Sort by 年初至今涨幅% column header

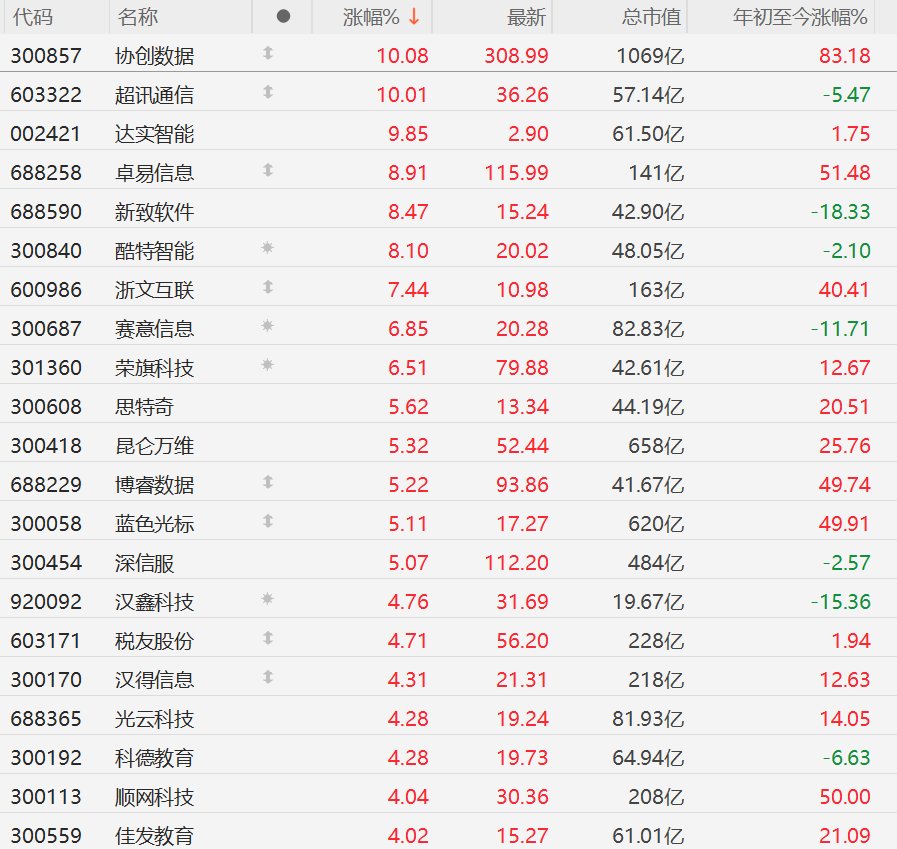pyautogui.click(x=801, y=17)
